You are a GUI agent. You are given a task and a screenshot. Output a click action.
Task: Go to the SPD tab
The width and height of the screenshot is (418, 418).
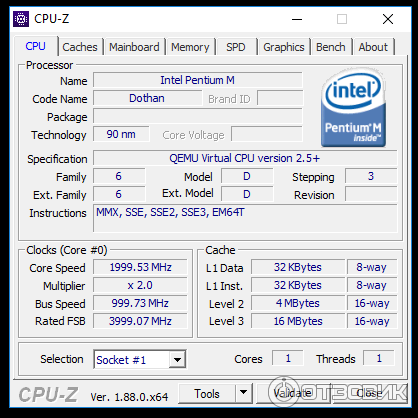pyautogui.click(x=236, y=47)
